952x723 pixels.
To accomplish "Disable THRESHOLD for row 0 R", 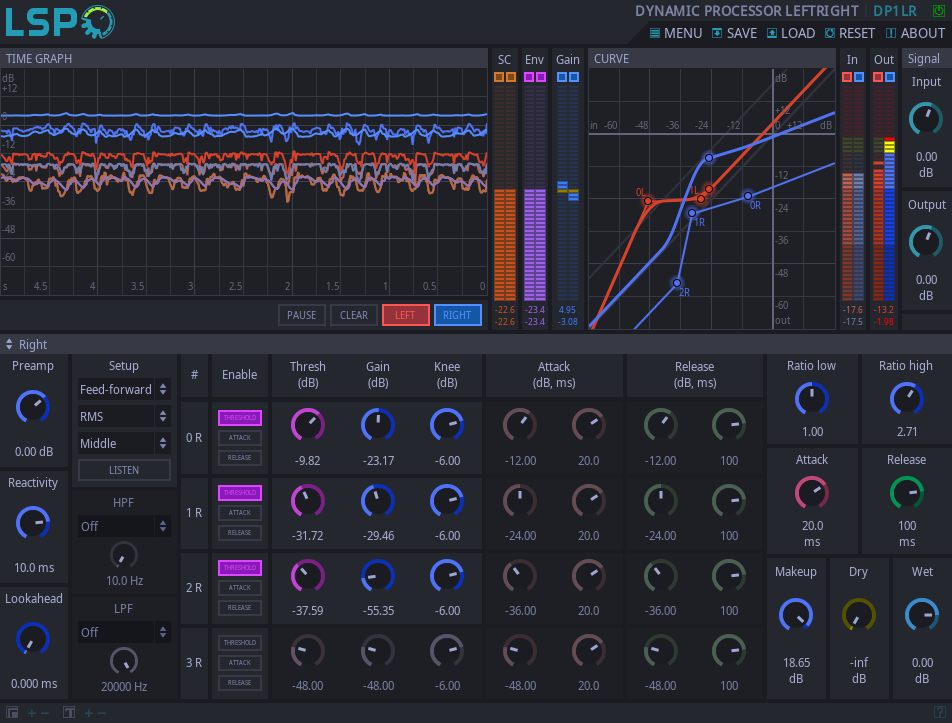I will [240, 418].
